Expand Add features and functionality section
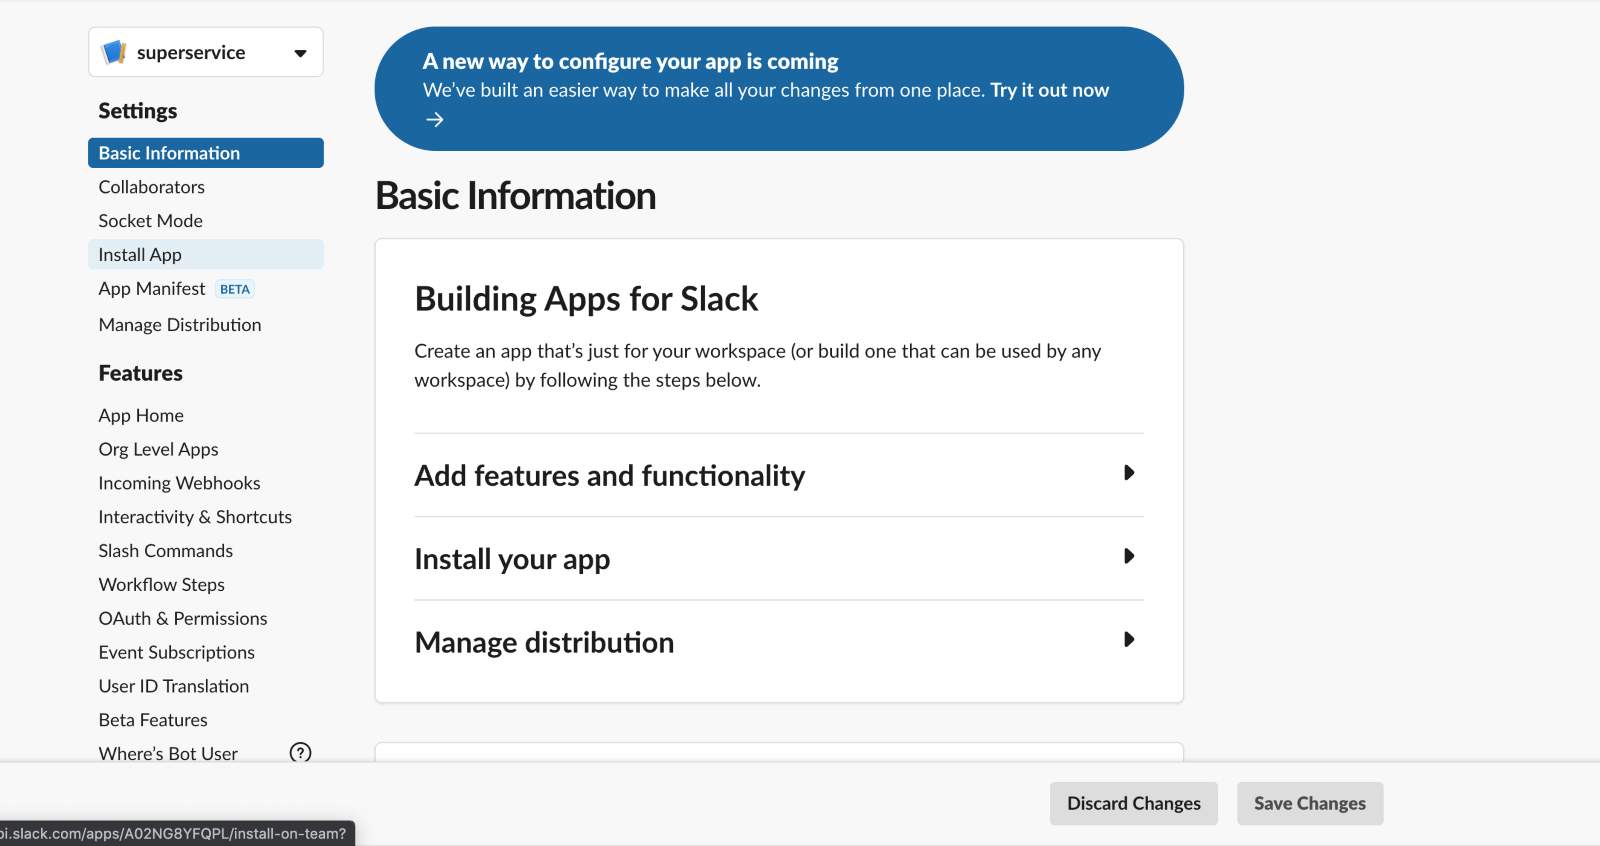Viewport: 1600px width, 846px height. tap(1128, 473)
